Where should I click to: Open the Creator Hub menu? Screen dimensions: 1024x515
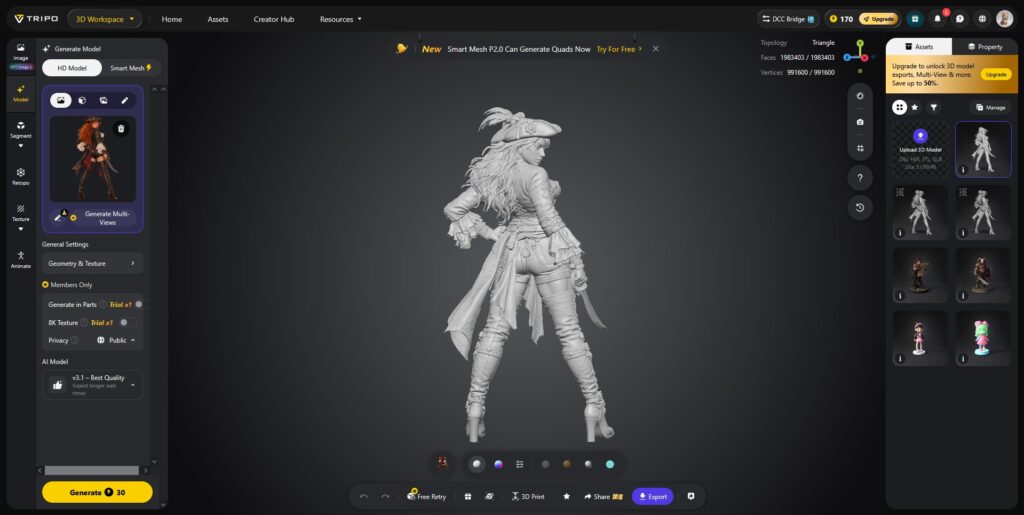coord(274,19)
